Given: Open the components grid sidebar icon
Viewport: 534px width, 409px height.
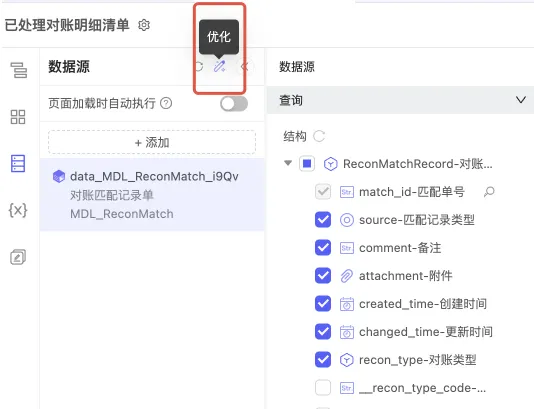Looking at the screenshot, I should point(18,117).
